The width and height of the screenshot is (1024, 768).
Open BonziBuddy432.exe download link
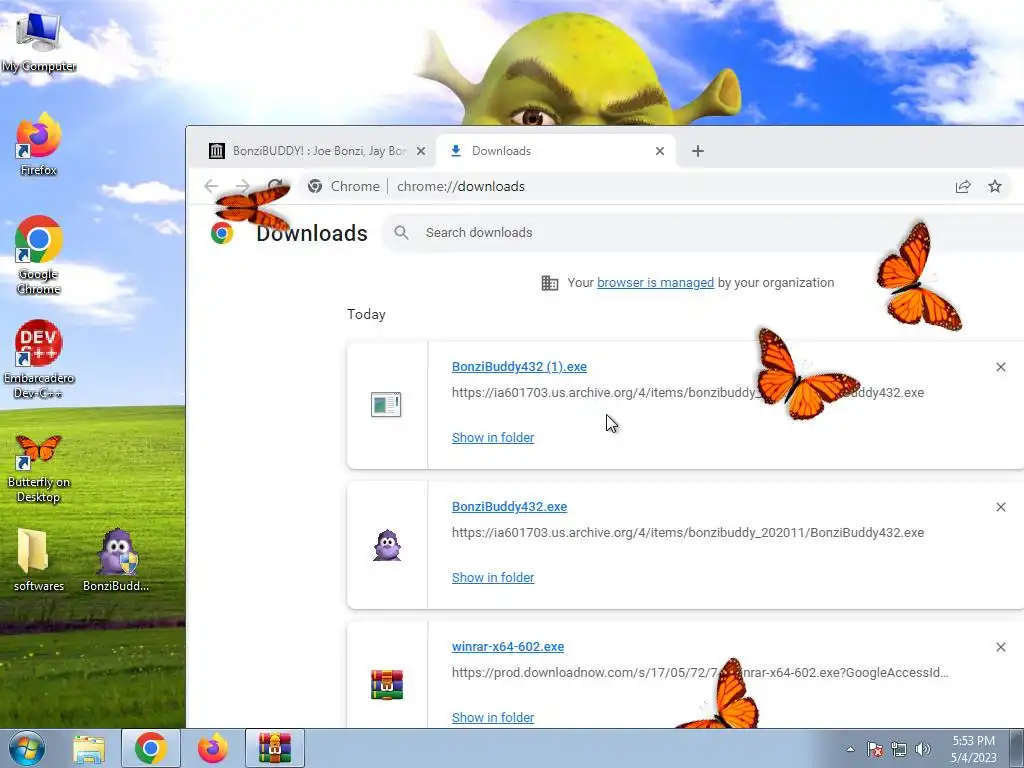click(509, 506)
